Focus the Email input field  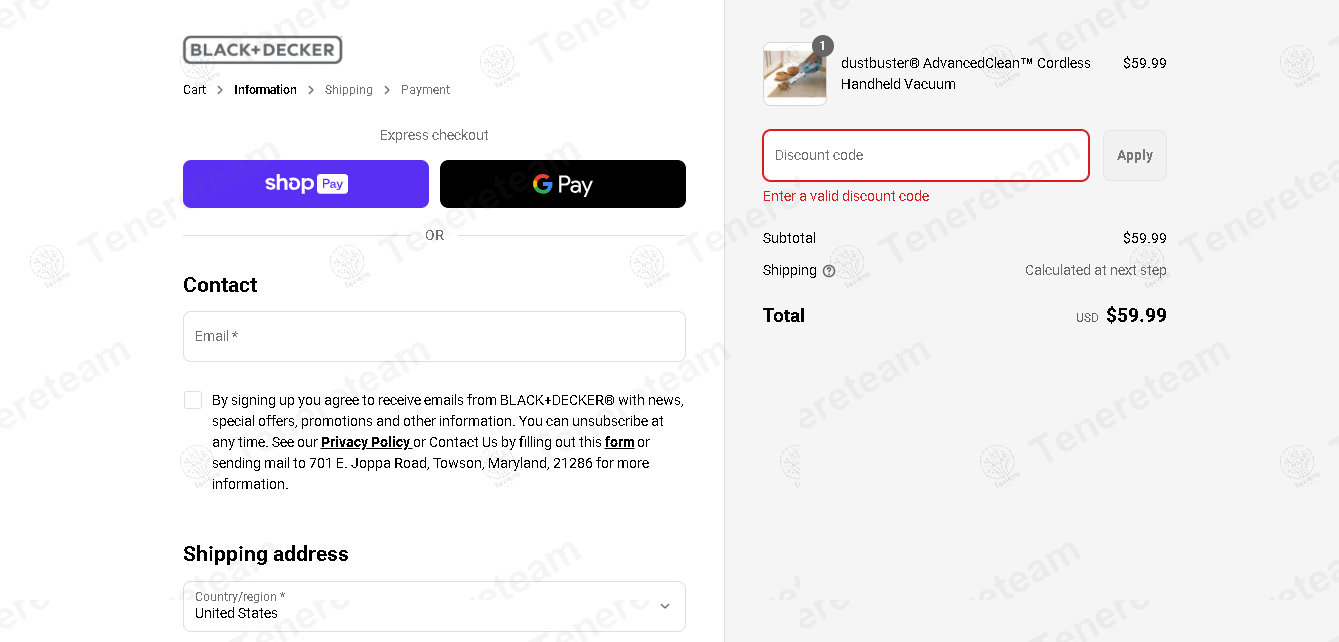click(x=434, y=336)
